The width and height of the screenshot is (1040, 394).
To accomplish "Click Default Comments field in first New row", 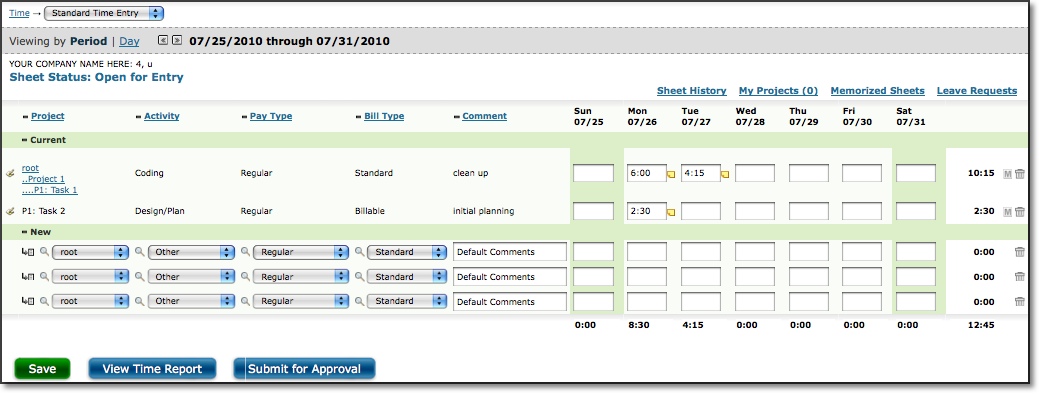I will point(510,252).
